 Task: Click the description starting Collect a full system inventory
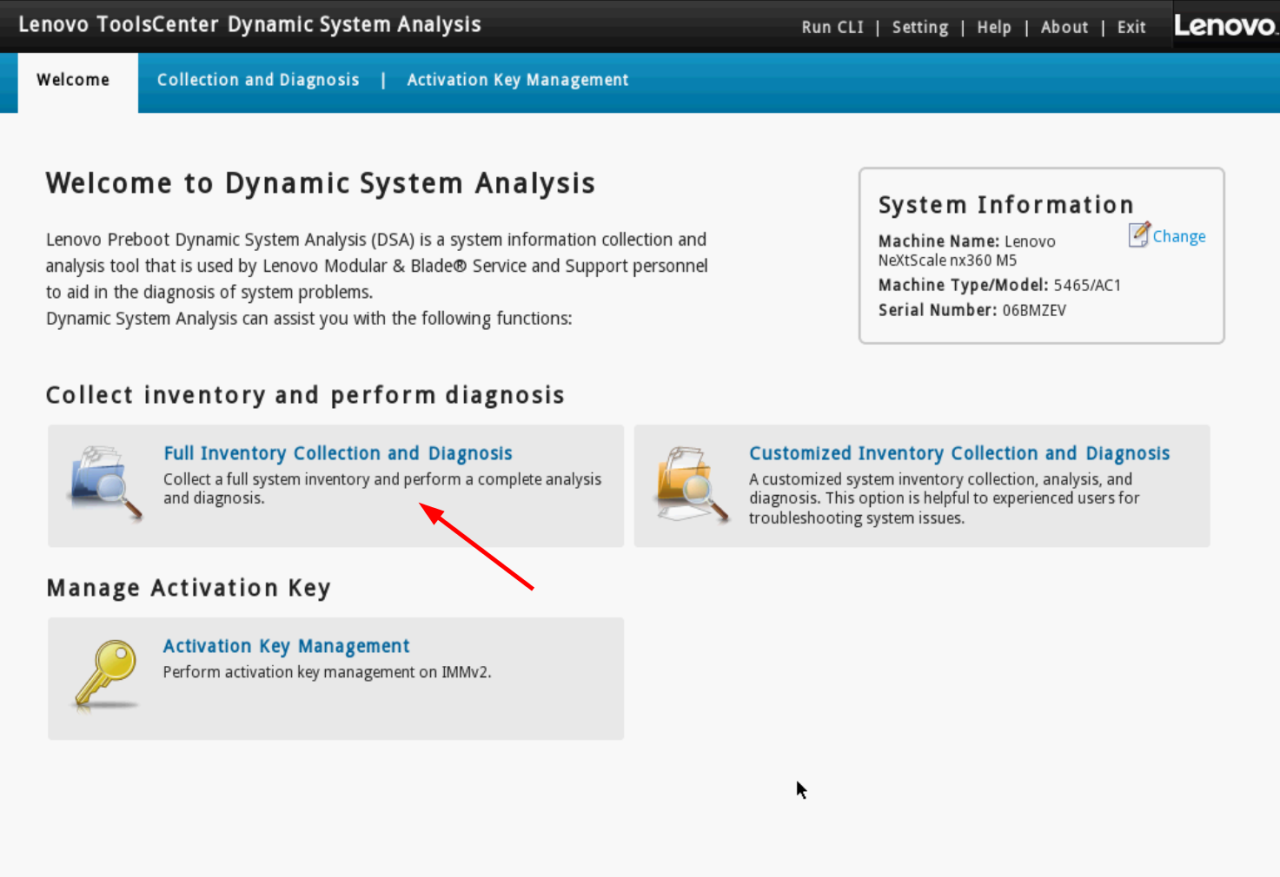(382, 488)
